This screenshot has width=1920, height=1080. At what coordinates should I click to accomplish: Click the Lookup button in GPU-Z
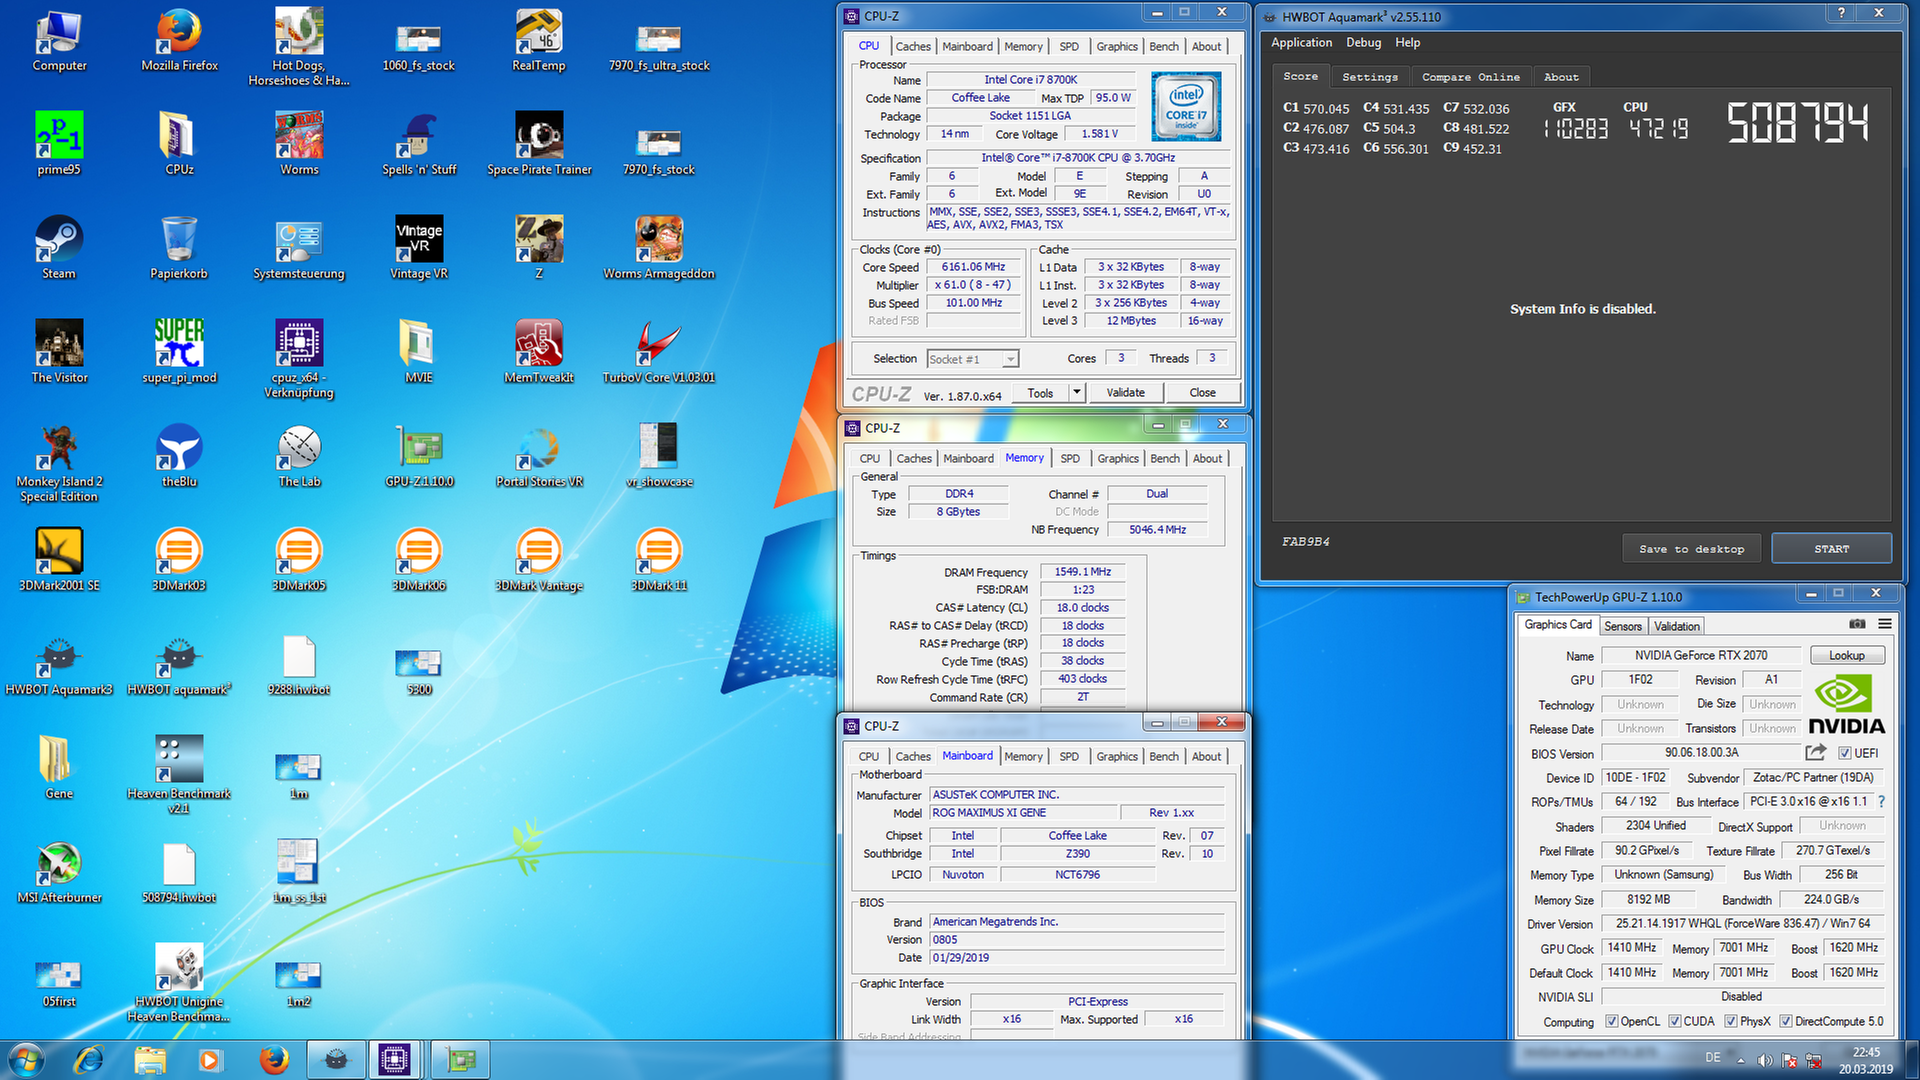(1847, 655)
